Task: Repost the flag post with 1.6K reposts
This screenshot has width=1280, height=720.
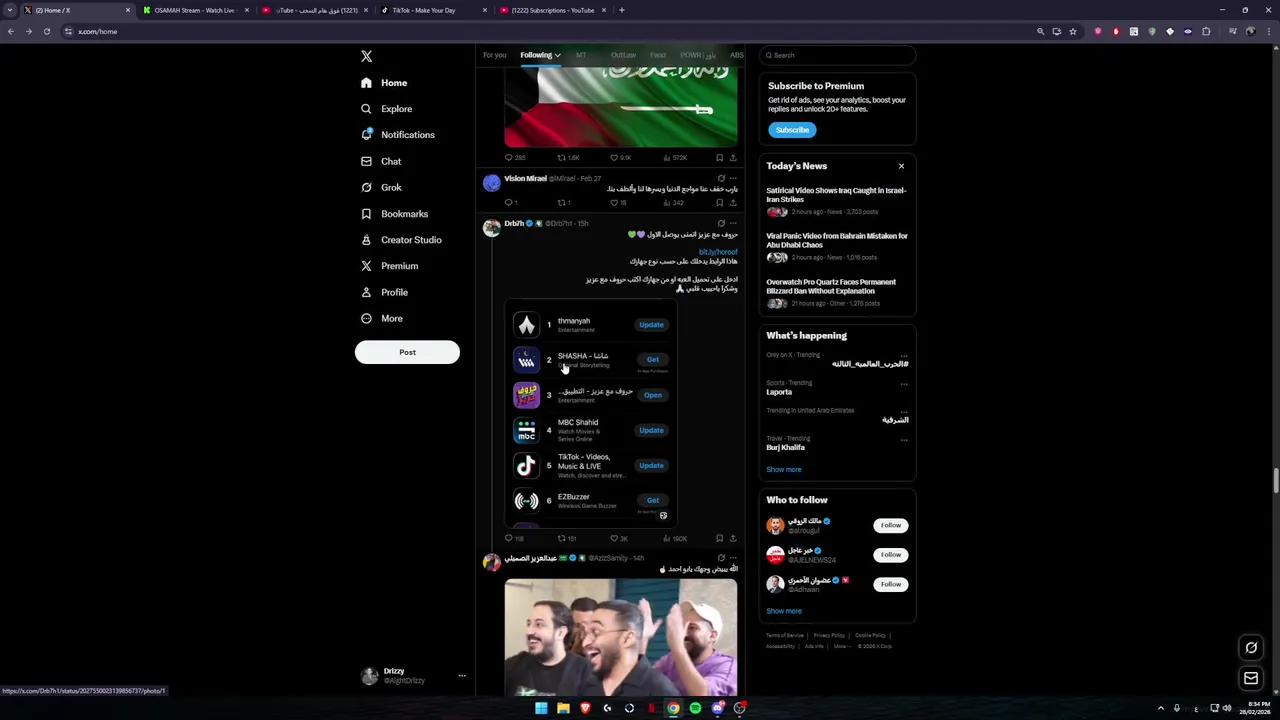Action: click(x=562, y=157)
